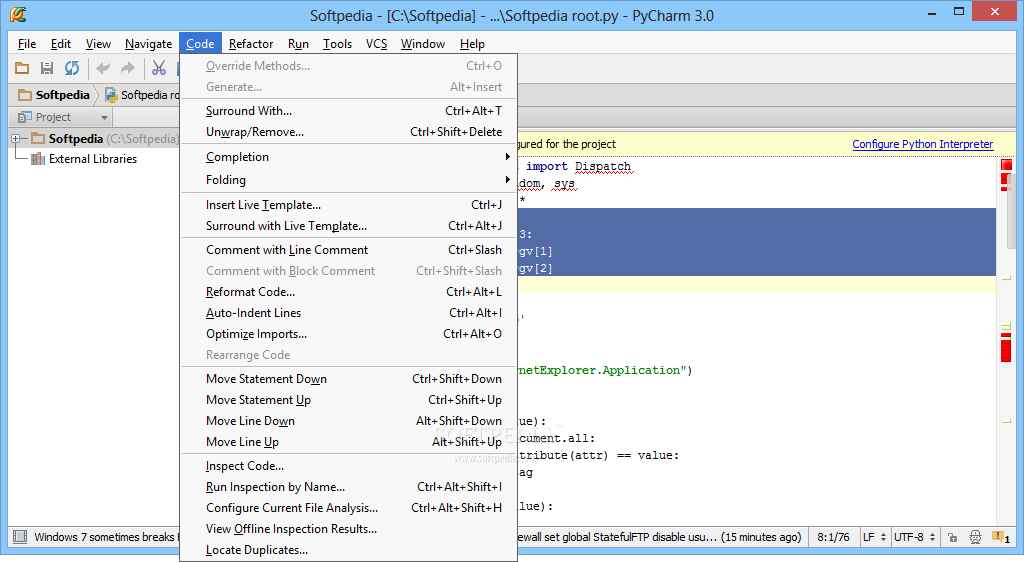Click the Configure Python Interpreter link
Viewport: 1024px width, 562px height.
[922, 144]
